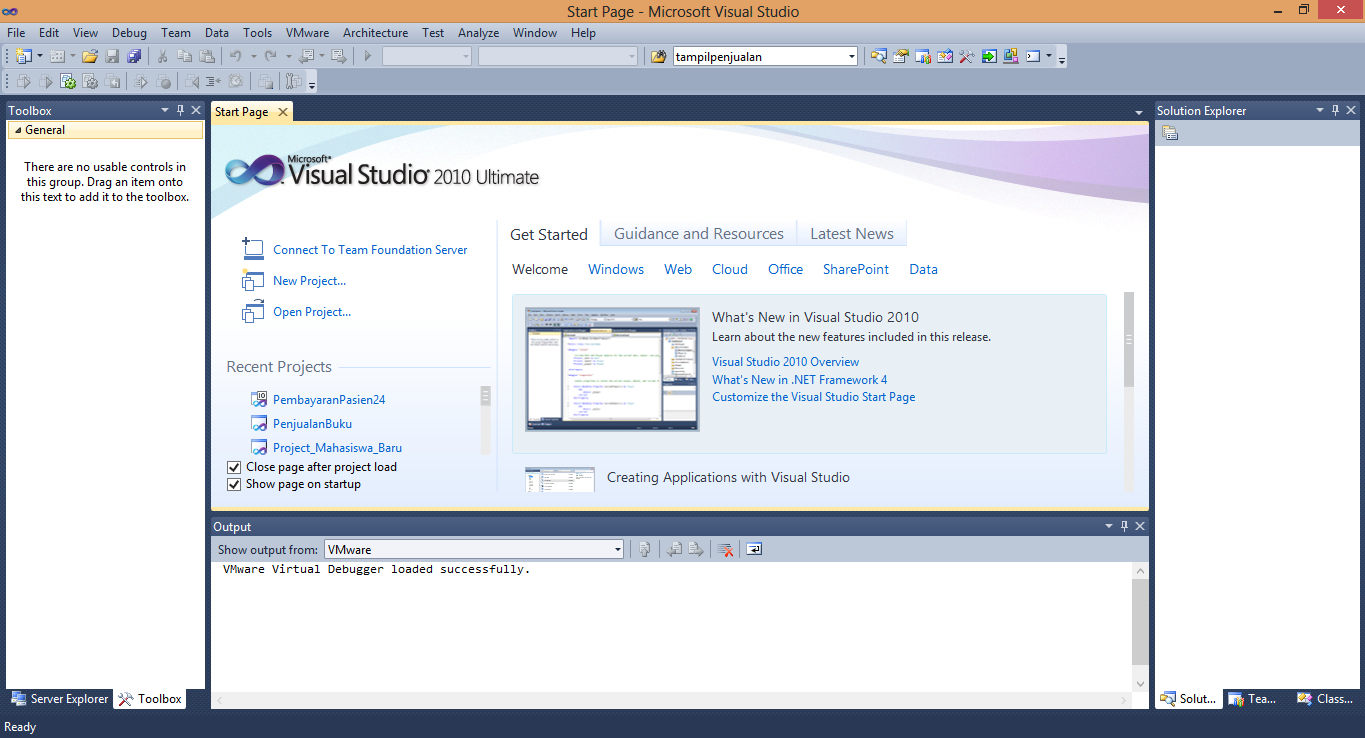Viewport: 1365px width, 738px height.
Task: Open the Architecture menu
Action: [375, 33]
